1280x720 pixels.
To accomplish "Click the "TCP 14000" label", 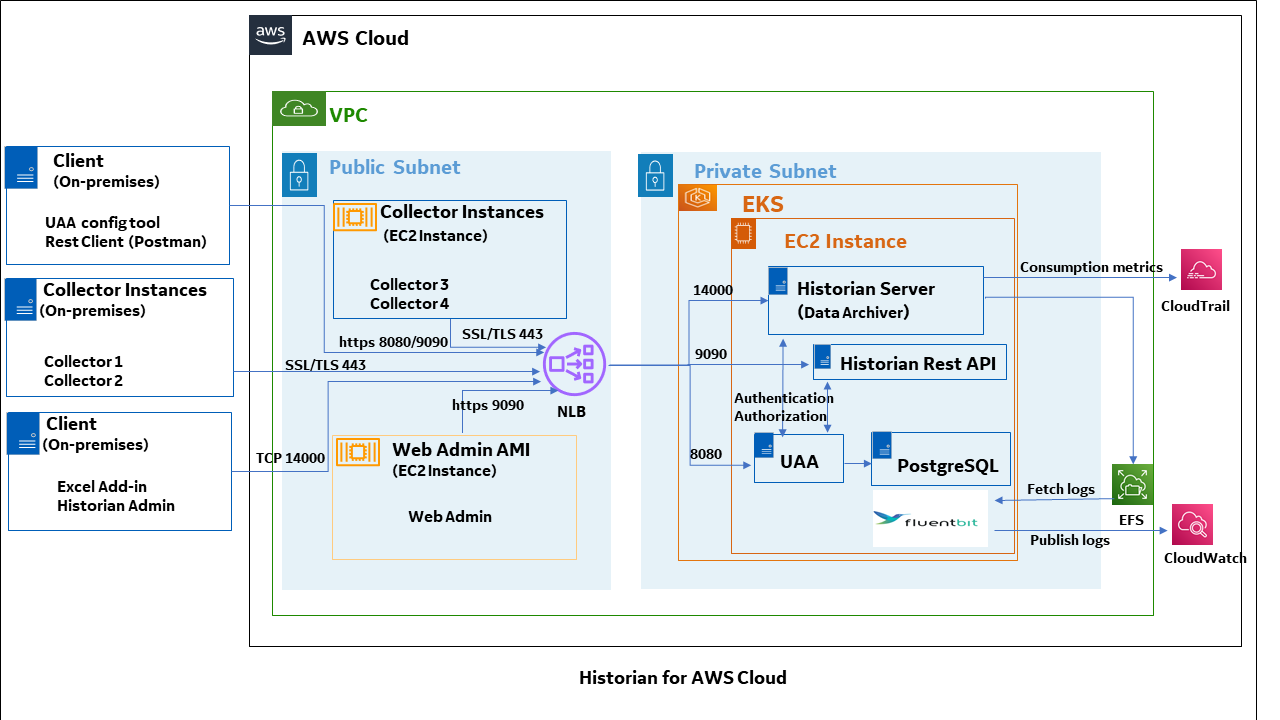I will [291, 459].
